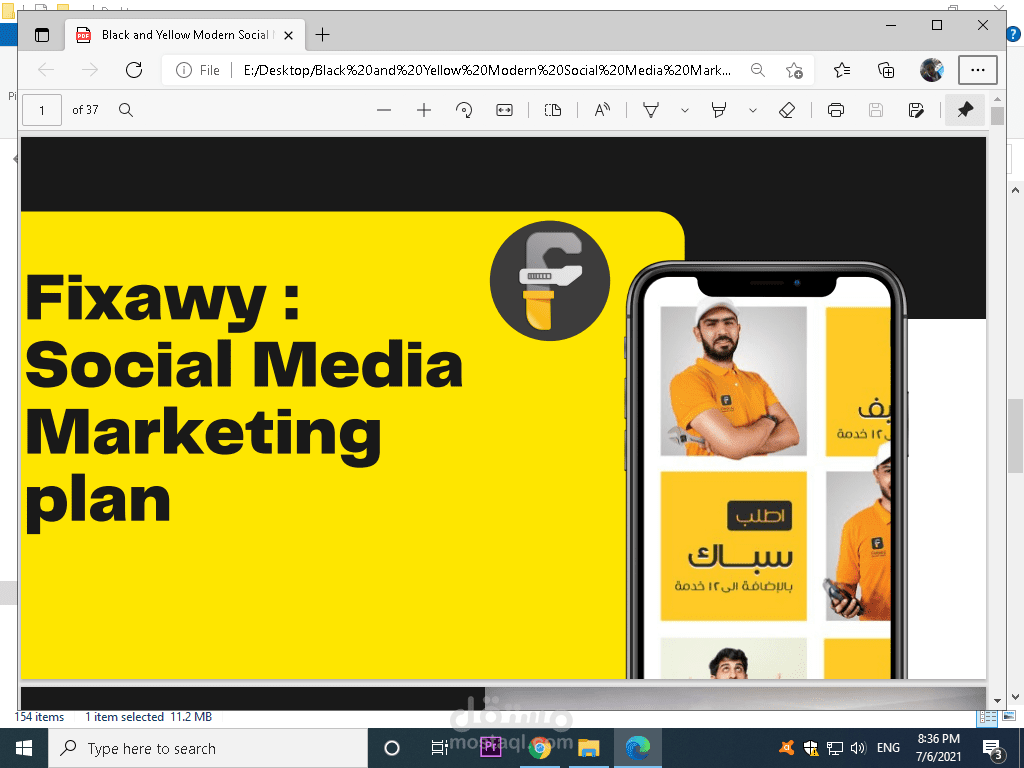Zoom out the PDF with minus button
This screenshot has width=1024, height=768.
384,110
